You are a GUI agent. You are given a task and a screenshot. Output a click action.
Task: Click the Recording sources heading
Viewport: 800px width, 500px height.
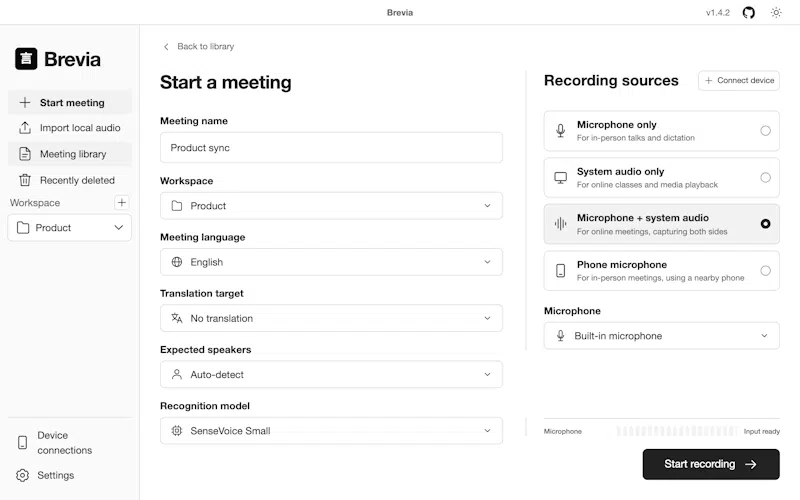click(611, 81)
